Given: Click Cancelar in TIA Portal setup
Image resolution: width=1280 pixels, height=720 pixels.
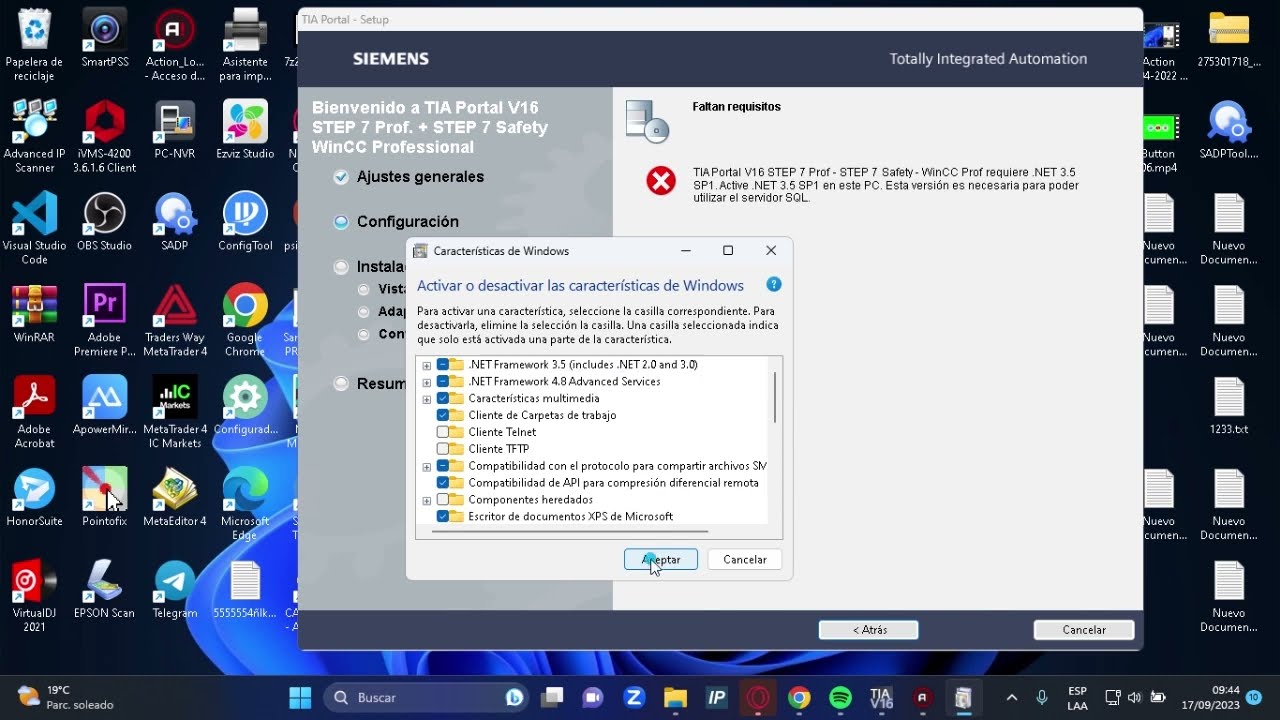Looking at the screenshot, I should [x=1084, y=630].
